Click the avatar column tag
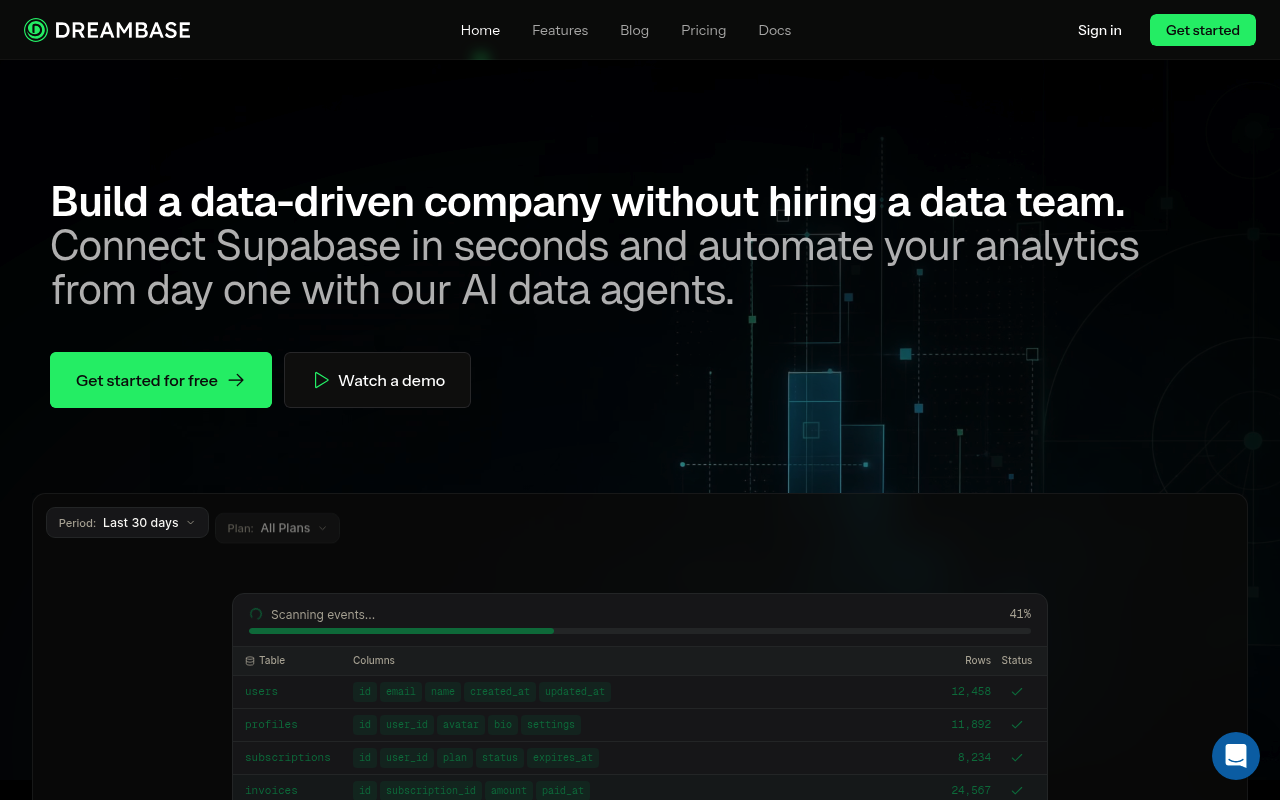This screenshot has height=800, width=1280. 461,724
